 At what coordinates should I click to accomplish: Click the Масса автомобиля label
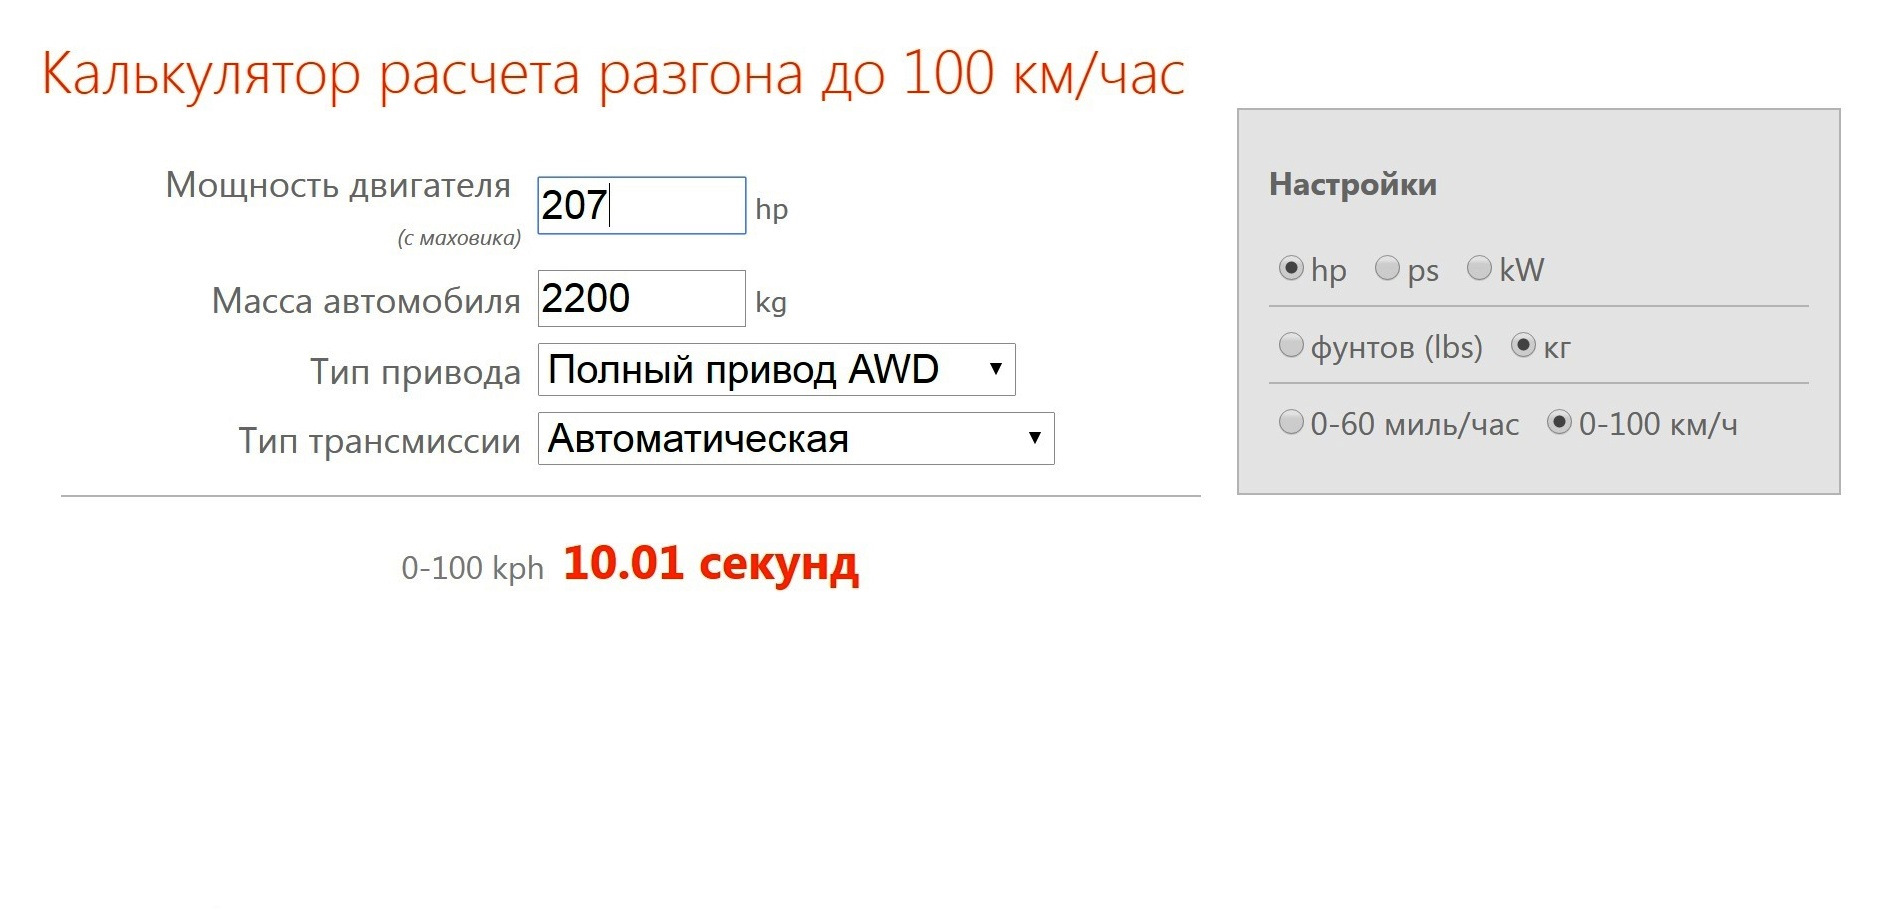[x=366, y=301]
